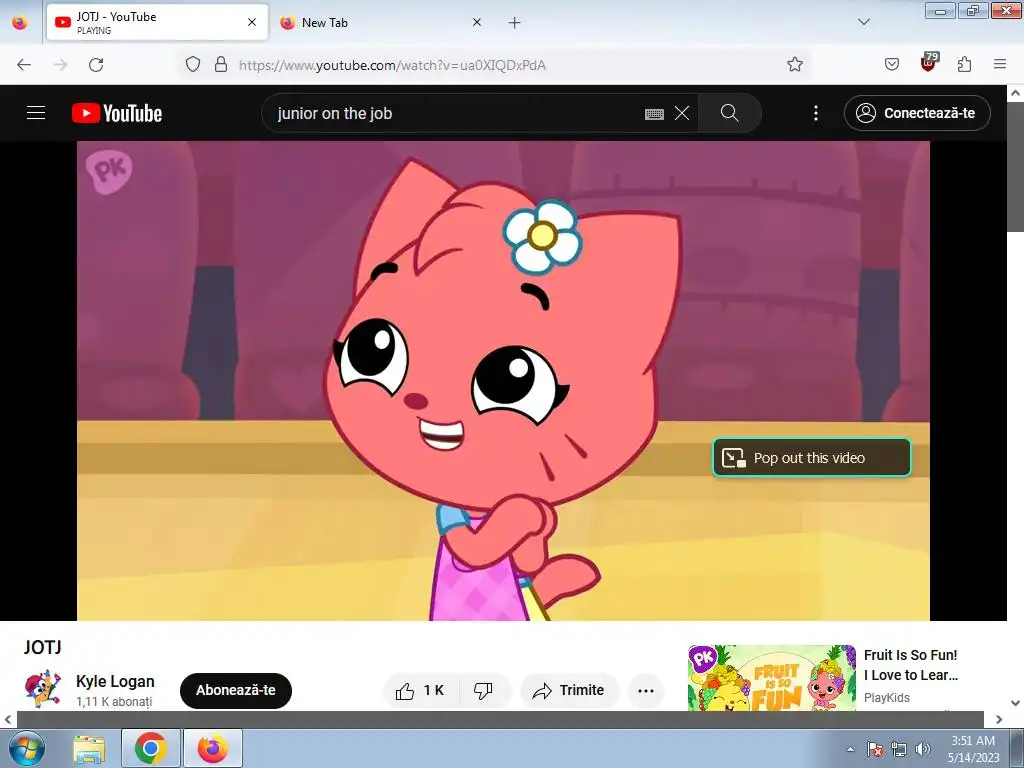The width and height of the screenshot is (1024, 768).
Task: Open tracking protection shield icon
Action: coord(193,64)
